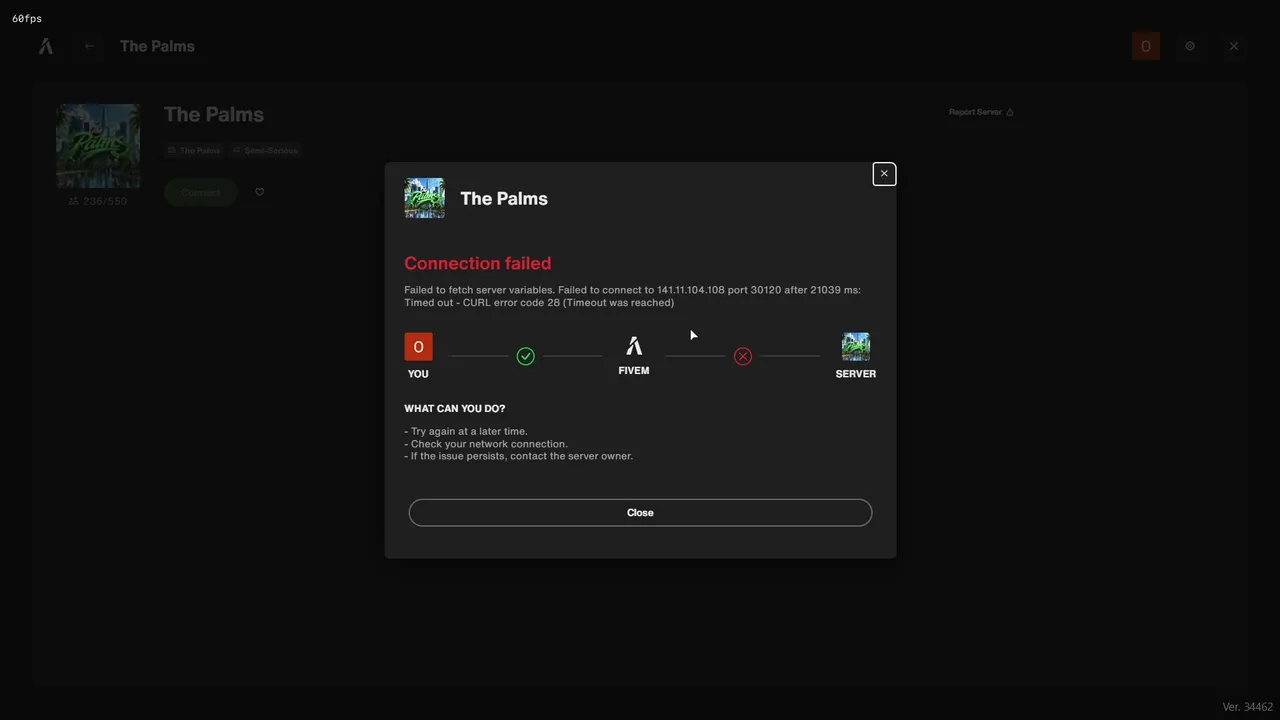Click 'Try again at a later time' text
This screenshot has width=1280, height=720.
466,431
